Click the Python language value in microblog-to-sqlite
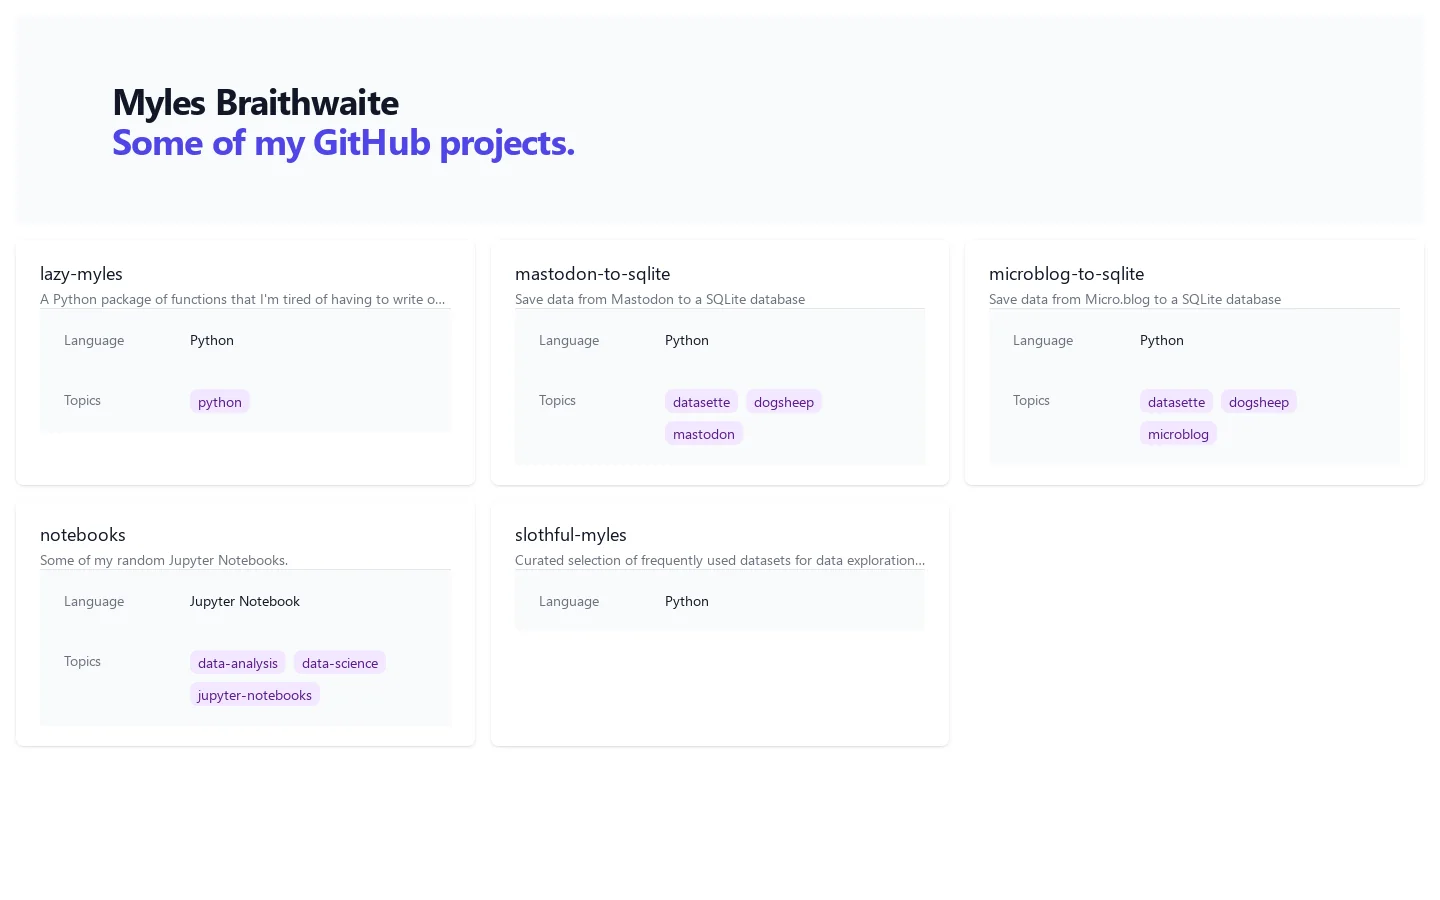Image resolution: width=1440 pixels, height=900 pixels. pos(1162,340)
